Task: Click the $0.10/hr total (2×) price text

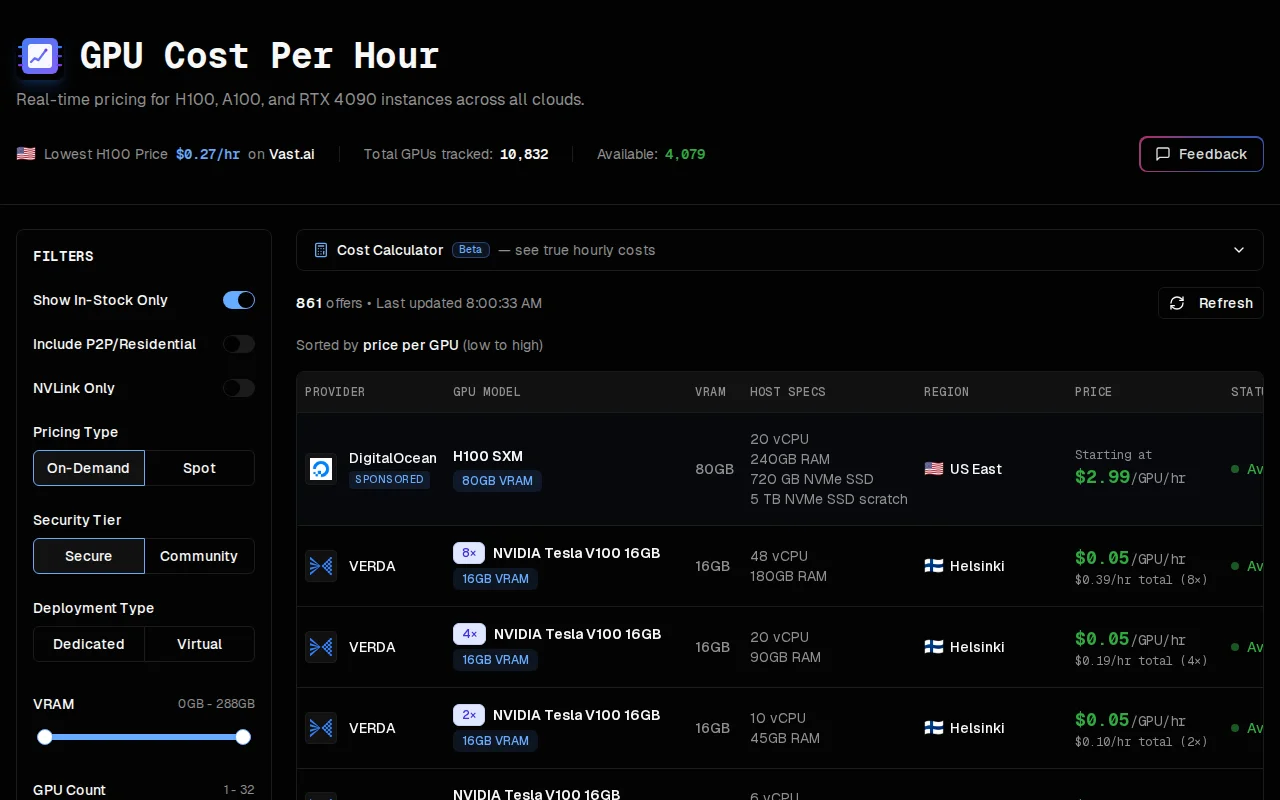Action: (1141, 742)
